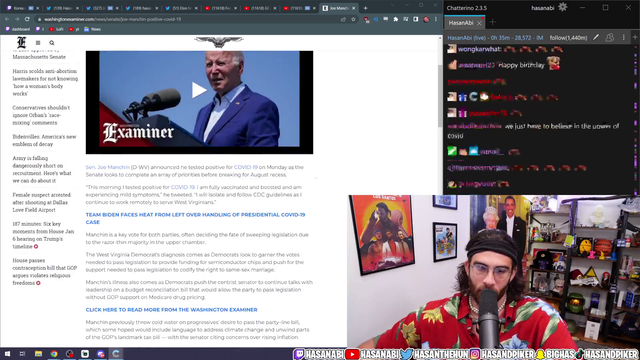Open Conservatives shouldn't ignore Orban story
This screenshot has height=360, width=640.
41,115
